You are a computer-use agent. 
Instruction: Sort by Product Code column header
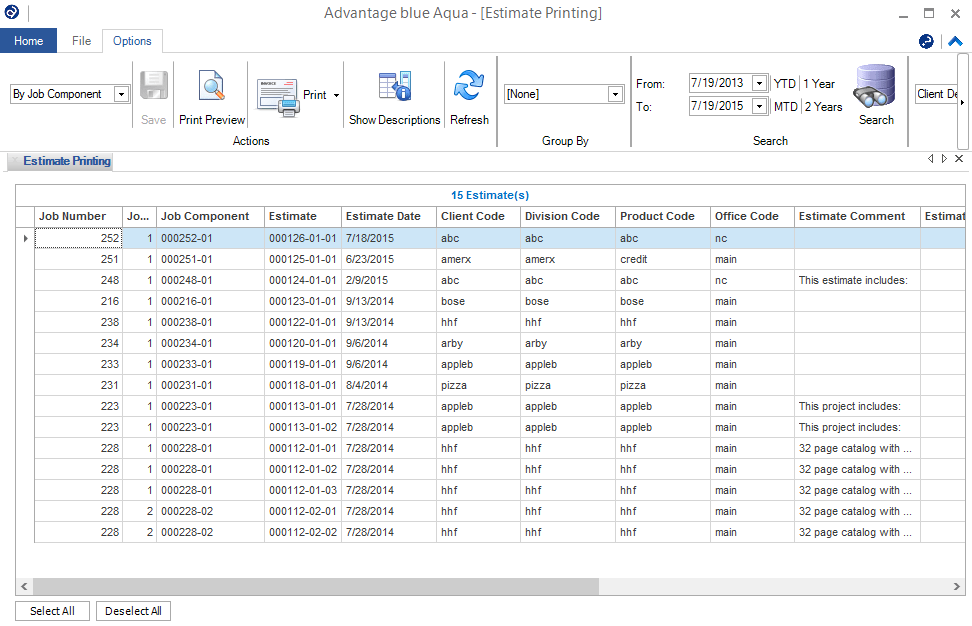pyautogui.click(x=663, y=216)
